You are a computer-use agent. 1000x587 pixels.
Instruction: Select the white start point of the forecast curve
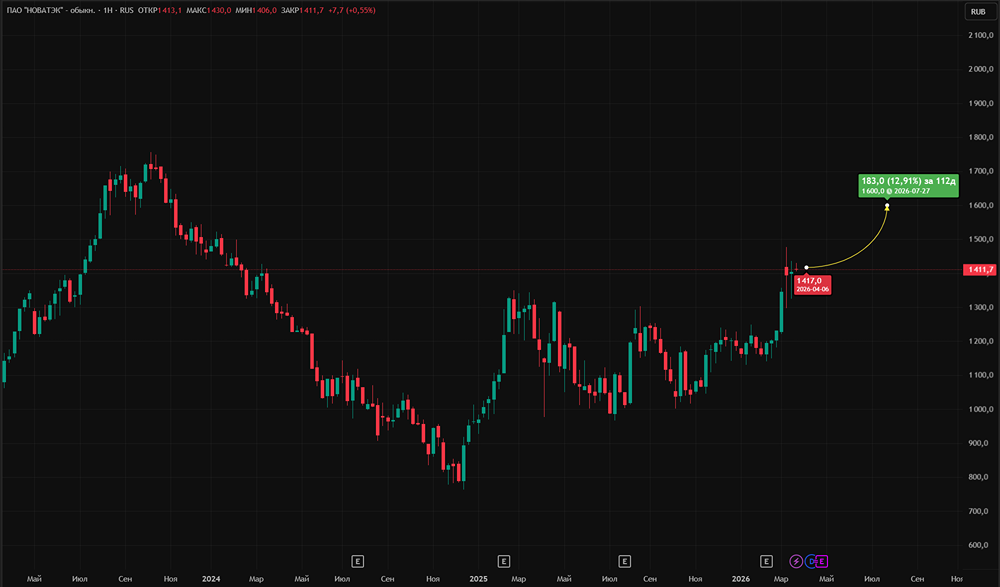coord(806,267)
